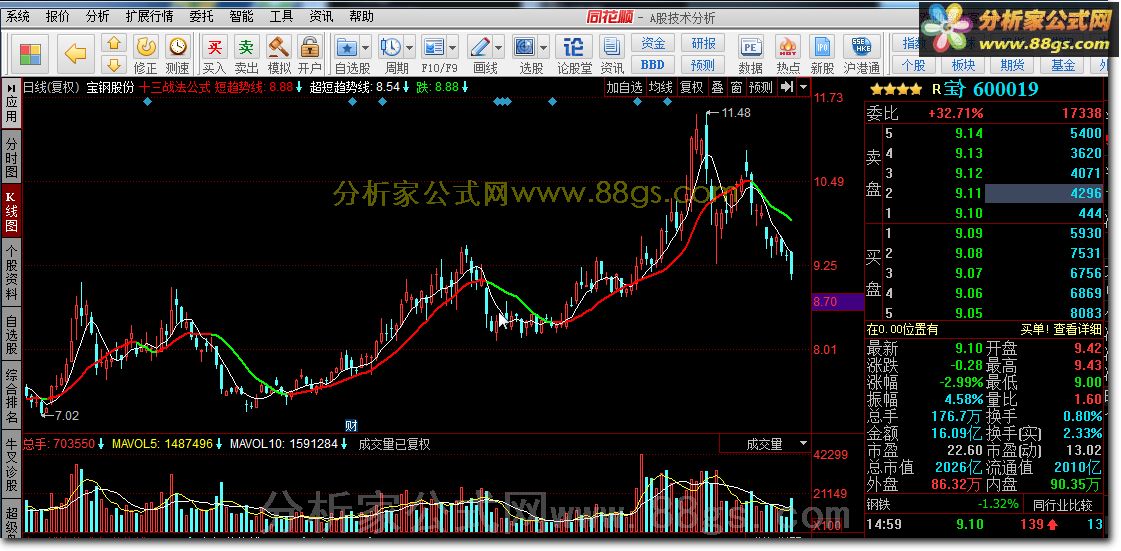Open 模拟 simulated trading gavel icon
1121x551 pixels.
[278, 54]
